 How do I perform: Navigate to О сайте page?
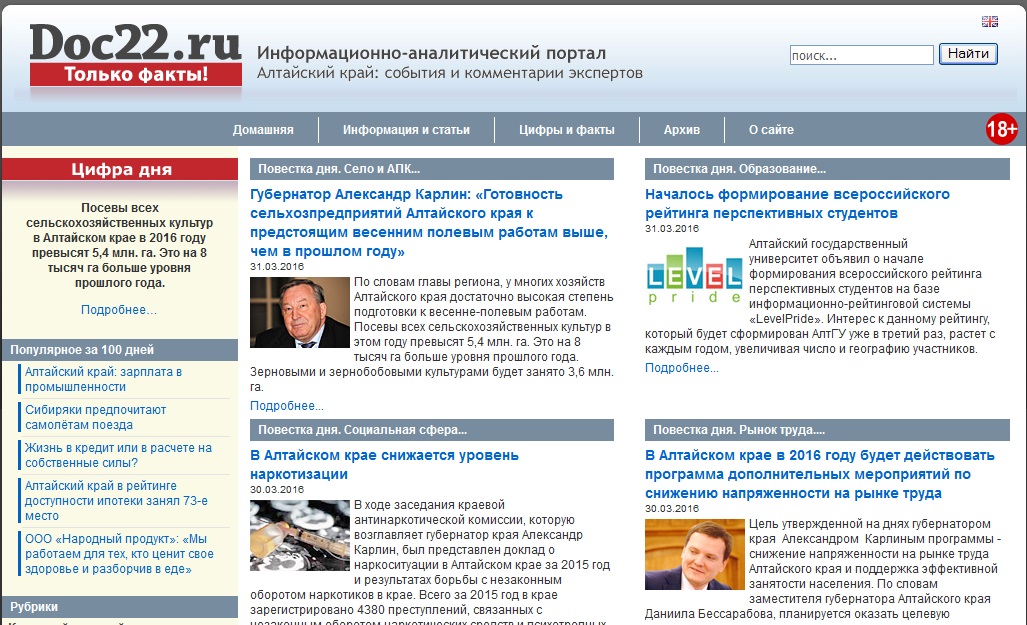[771, 130]
